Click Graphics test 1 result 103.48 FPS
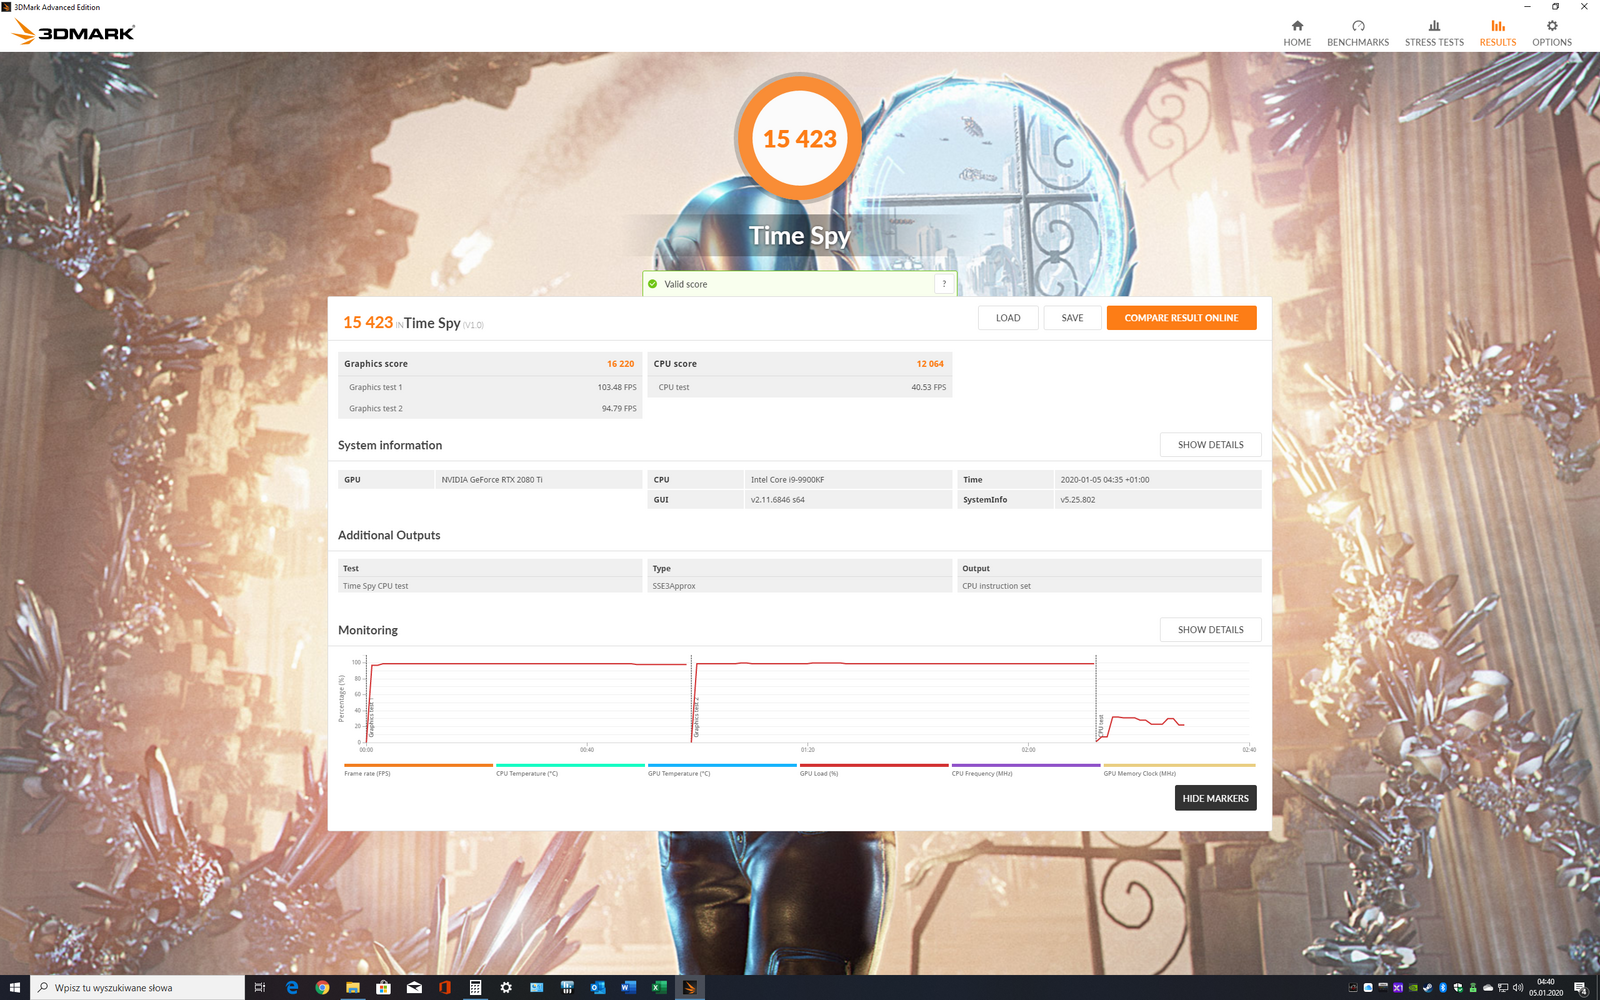The height and width of the screenshot is (1000, 1600). tap(617, 387)
